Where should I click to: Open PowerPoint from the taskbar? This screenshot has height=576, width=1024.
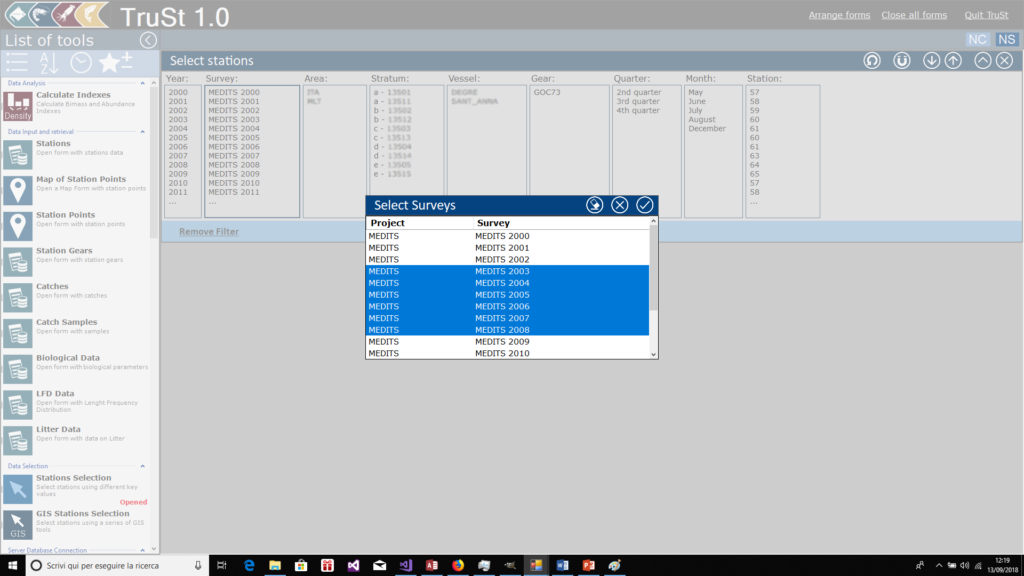coord(588,566)
